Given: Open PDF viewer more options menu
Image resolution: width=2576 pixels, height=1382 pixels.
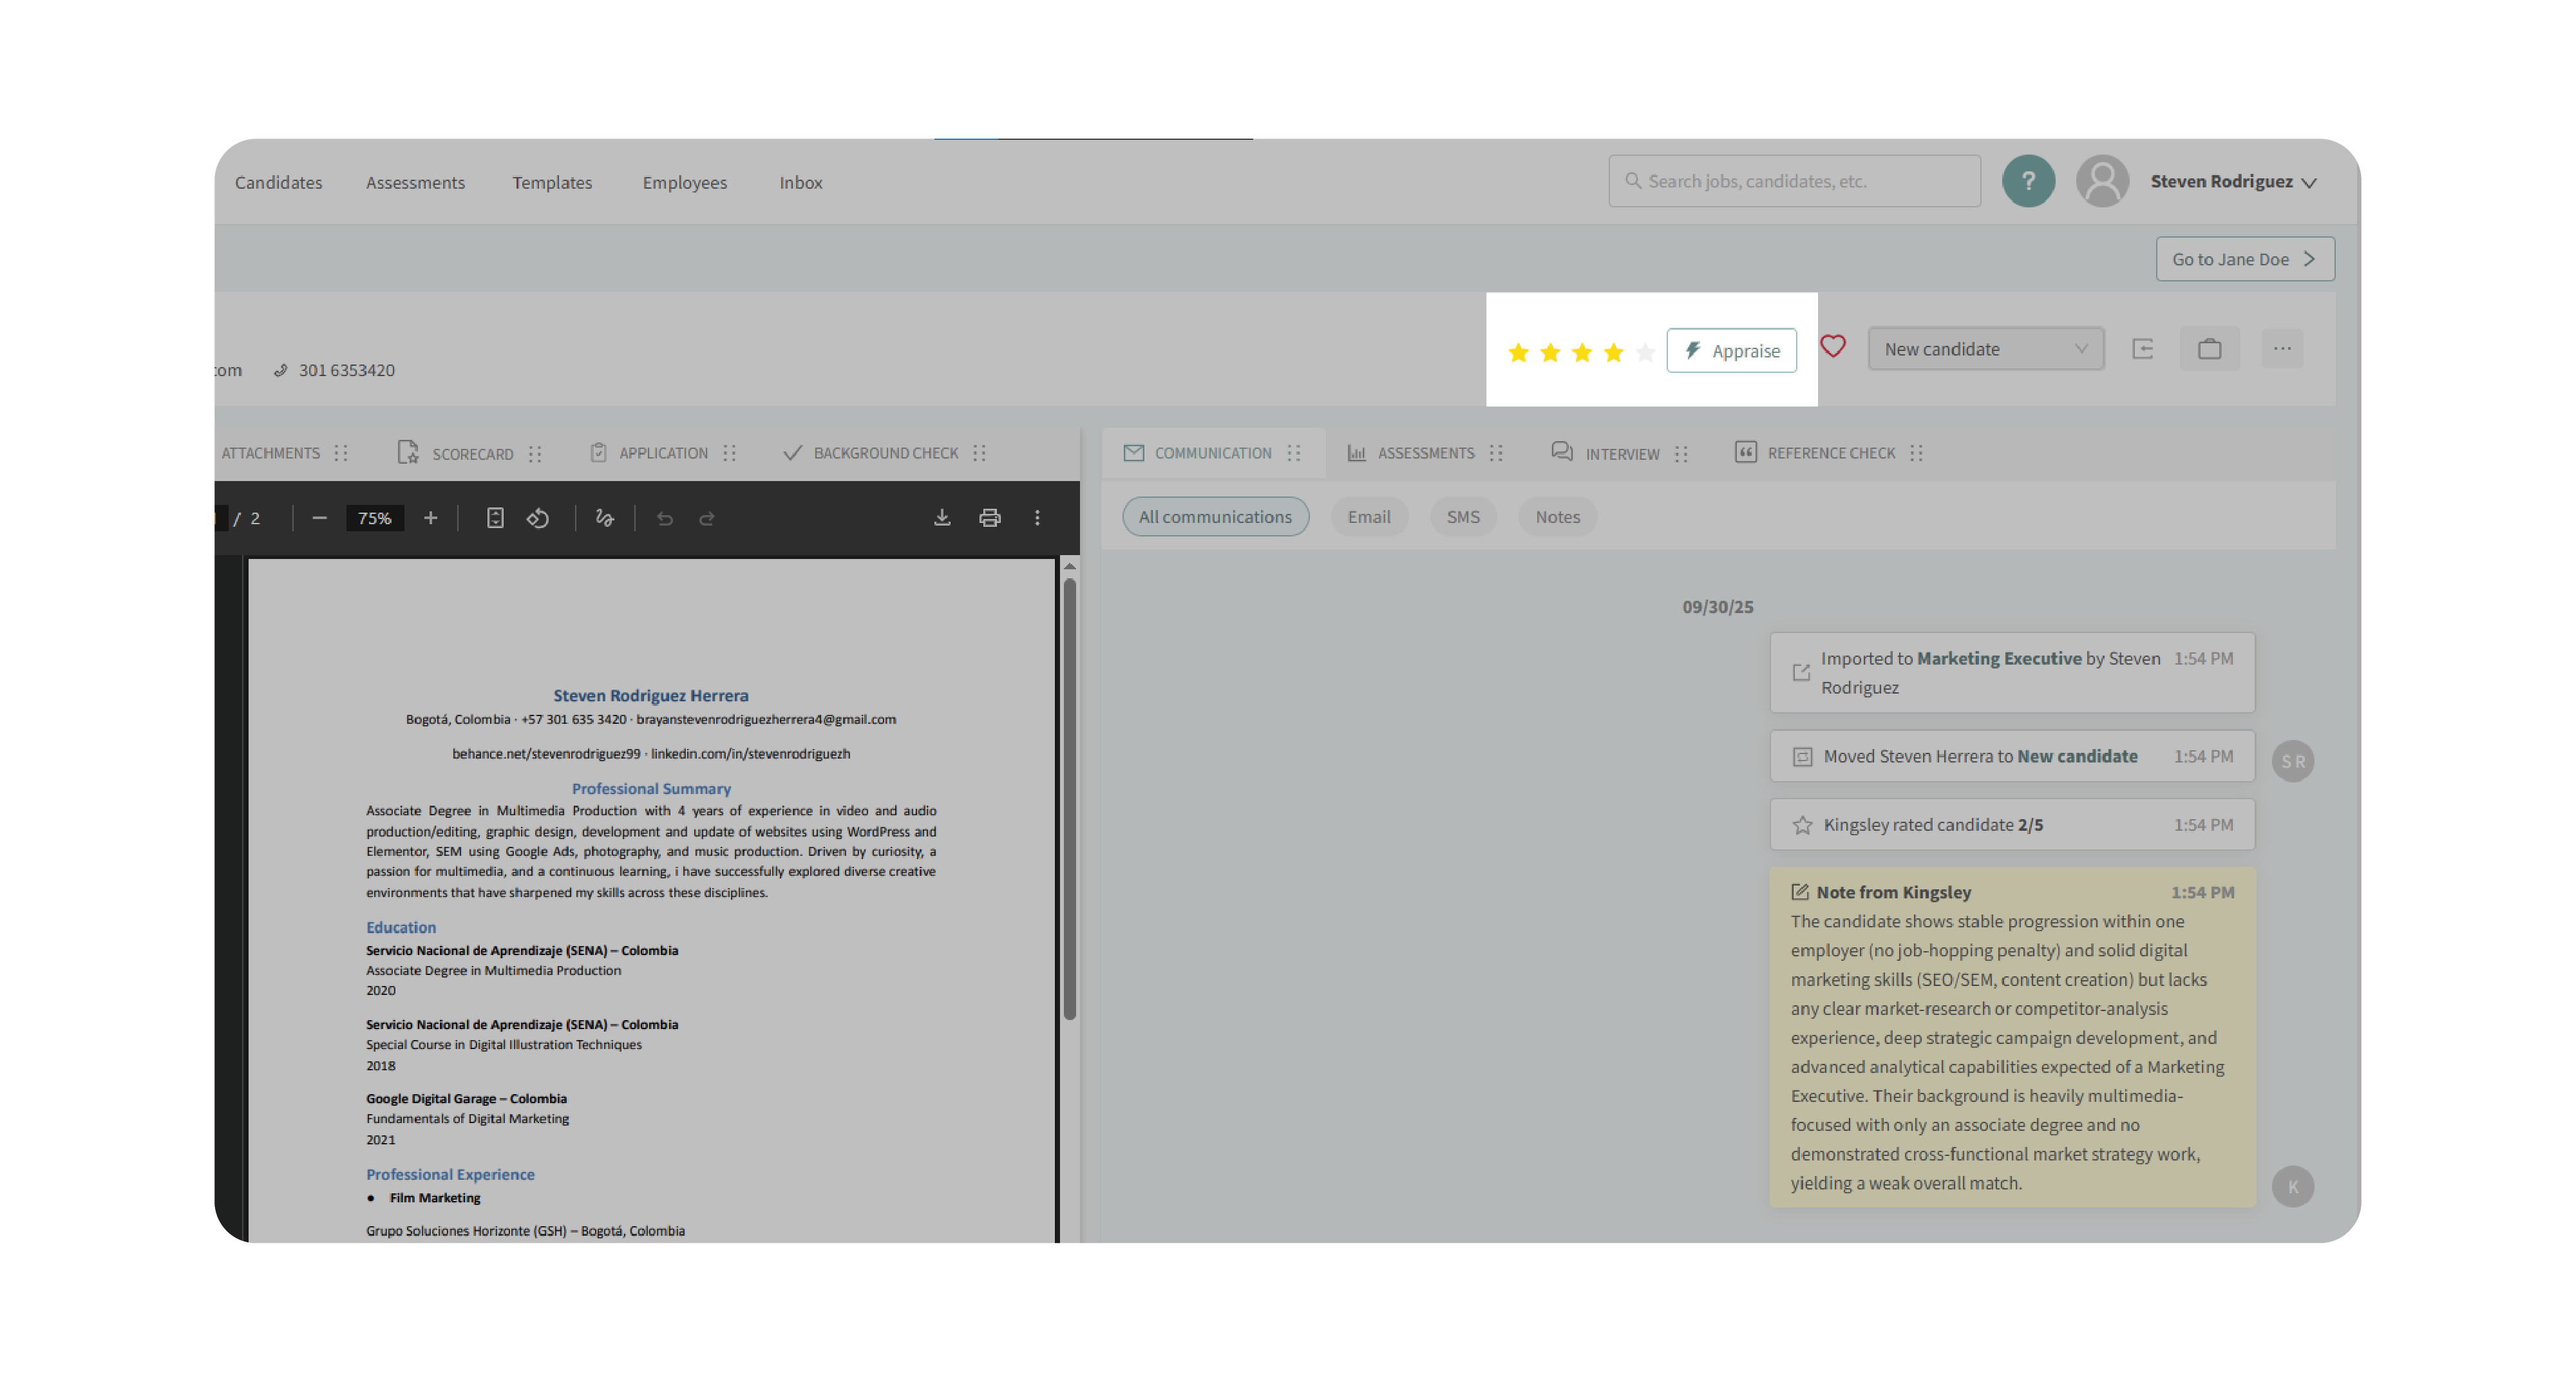Looking at the screenshot, I should [x=1037, y=518].
